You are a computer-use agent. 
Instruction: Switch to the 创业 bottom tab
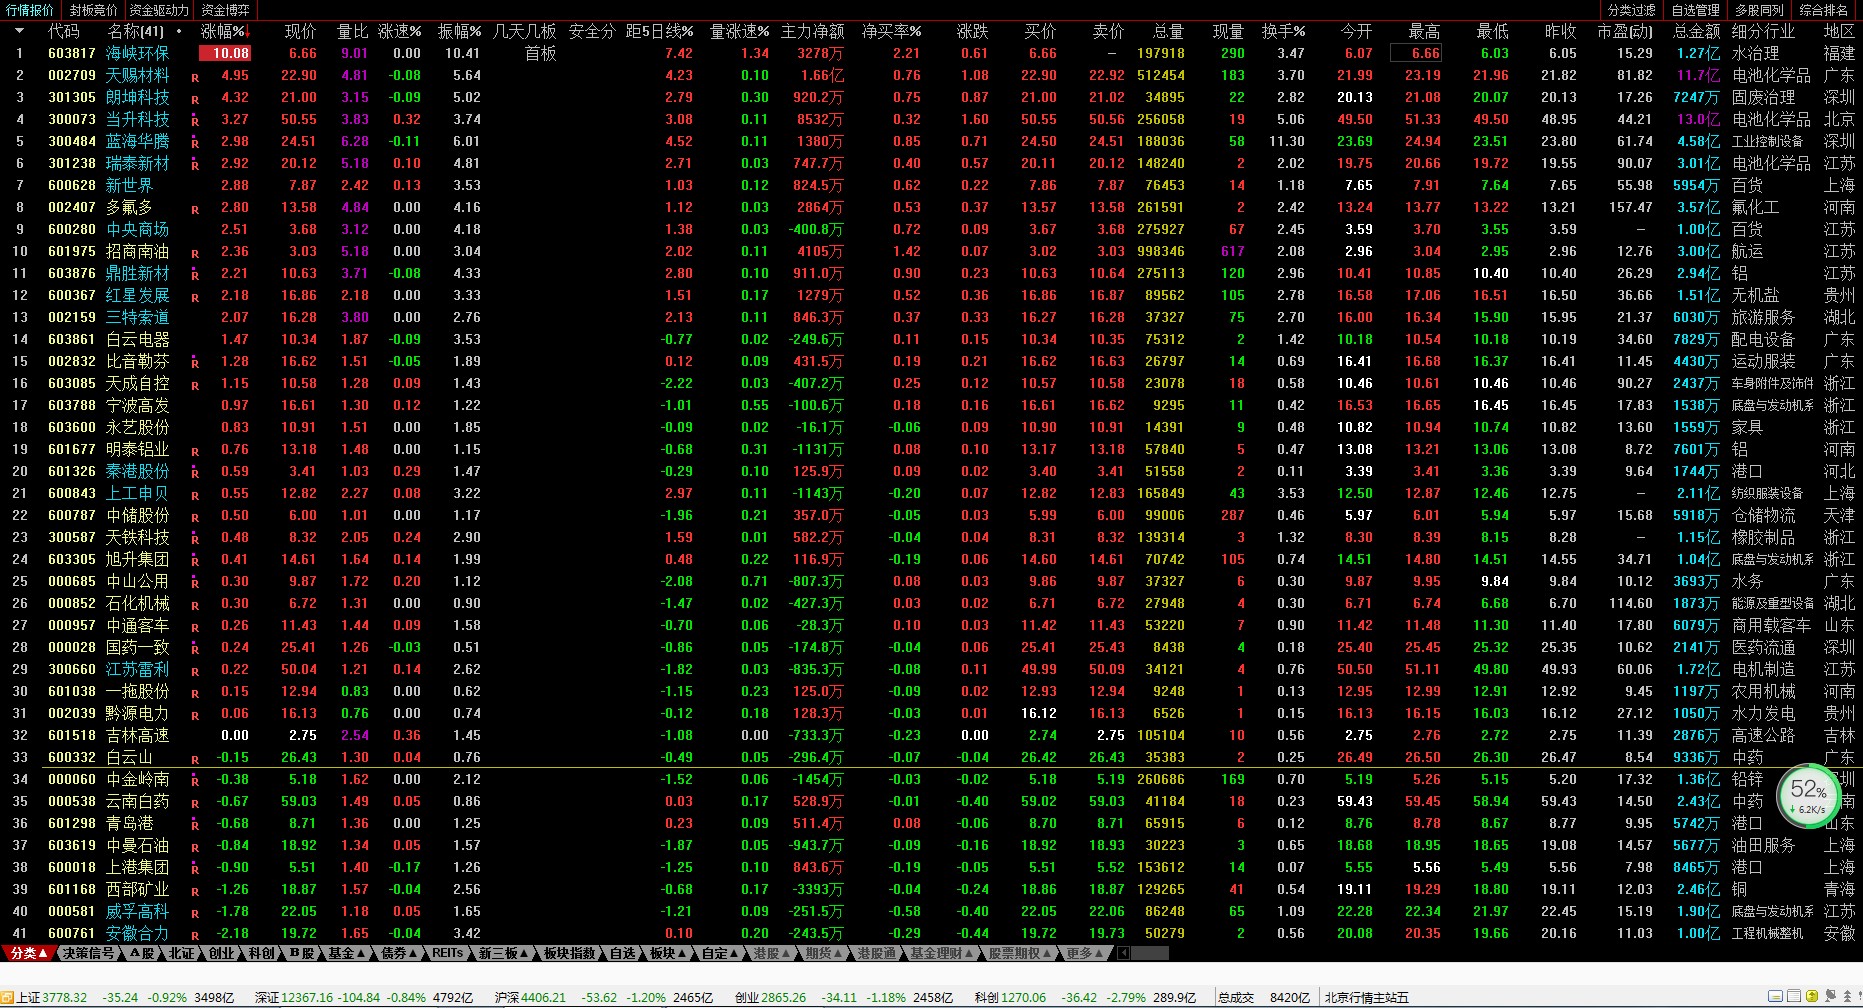[221, 953]
